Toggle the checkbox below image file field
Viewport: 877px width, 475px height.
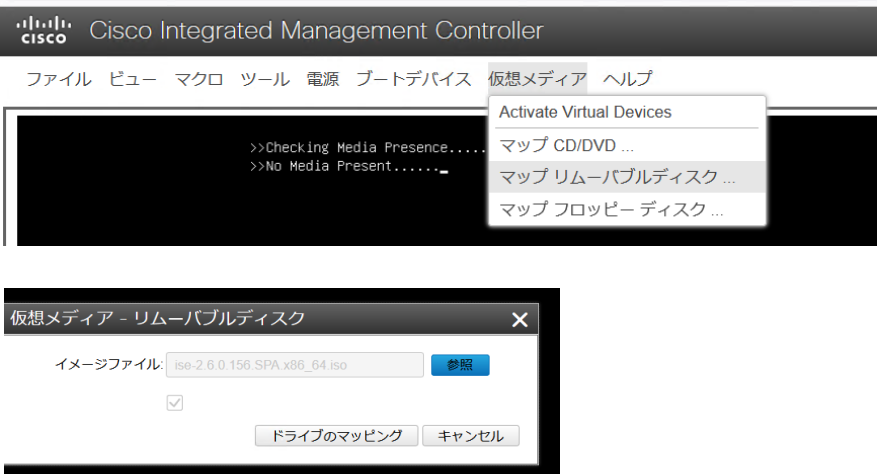pos(175,402)
